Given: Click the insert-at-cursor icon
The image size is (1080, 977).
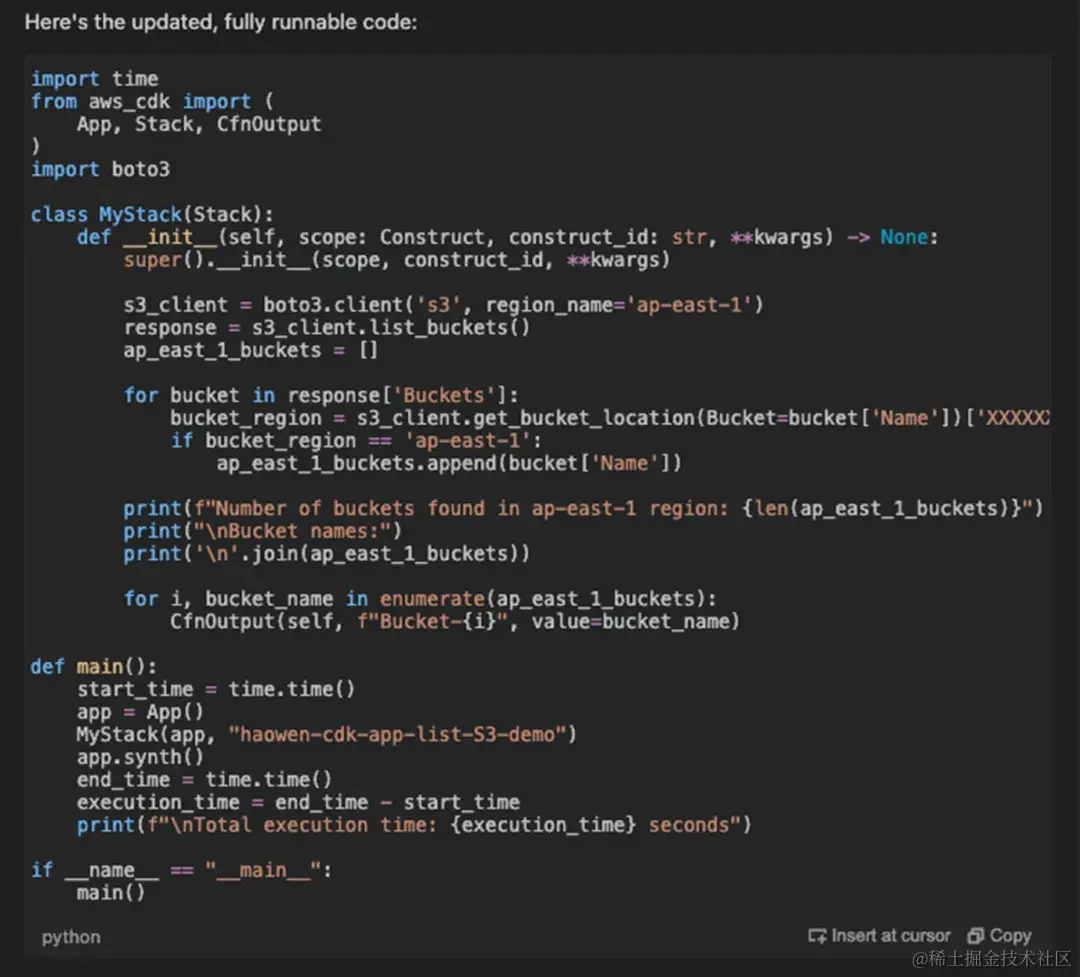Looking at the screenshot, I should (817, 936).
